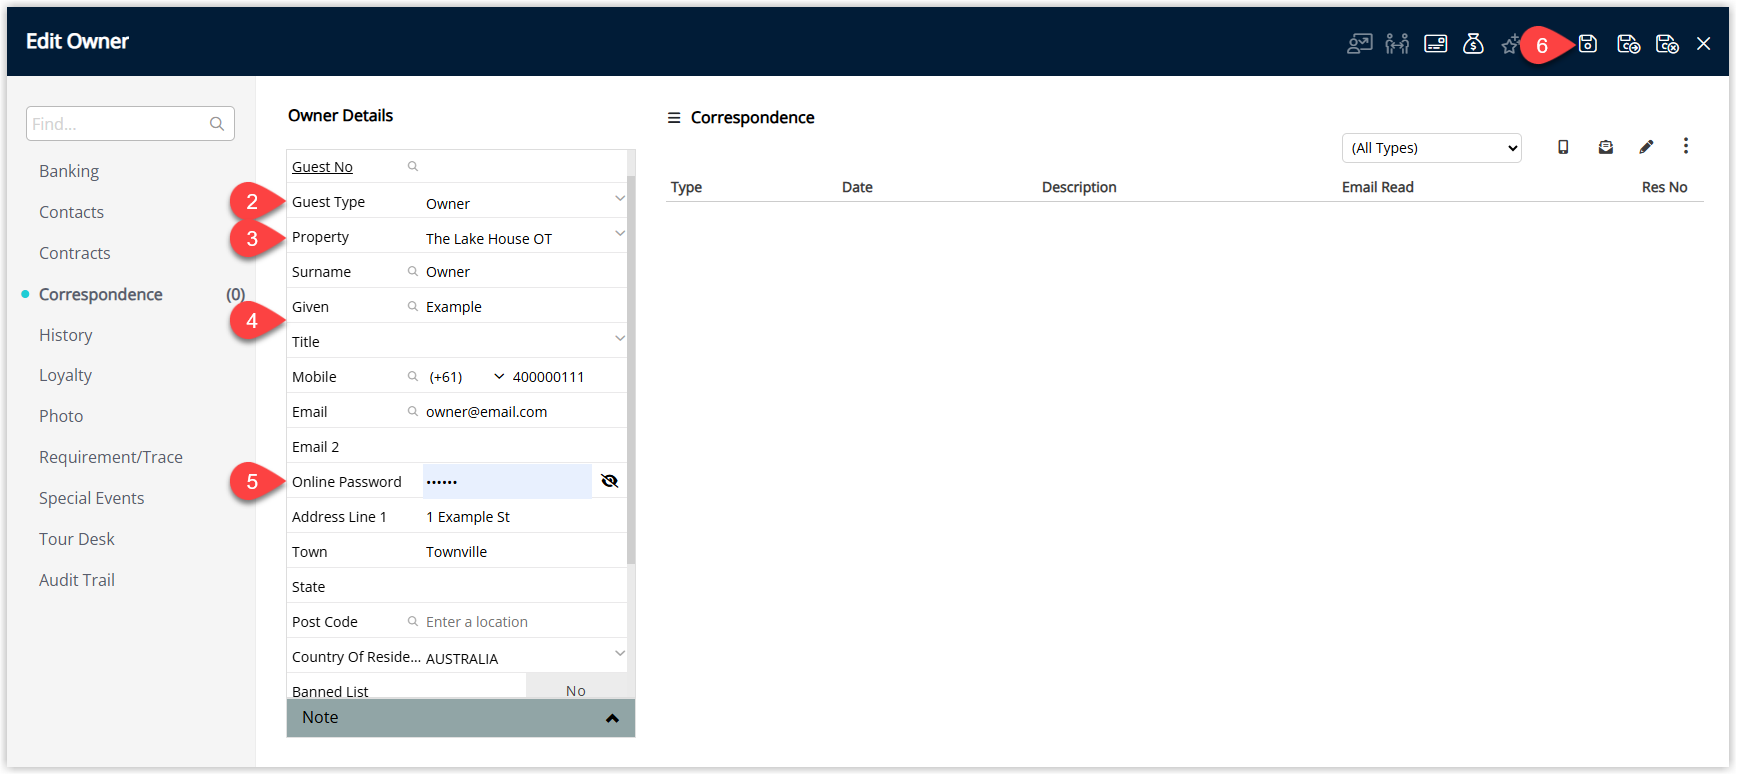Viewport: 1737px width, 775px height.
Task: Open the Audit Trail section
Action: 77,580
